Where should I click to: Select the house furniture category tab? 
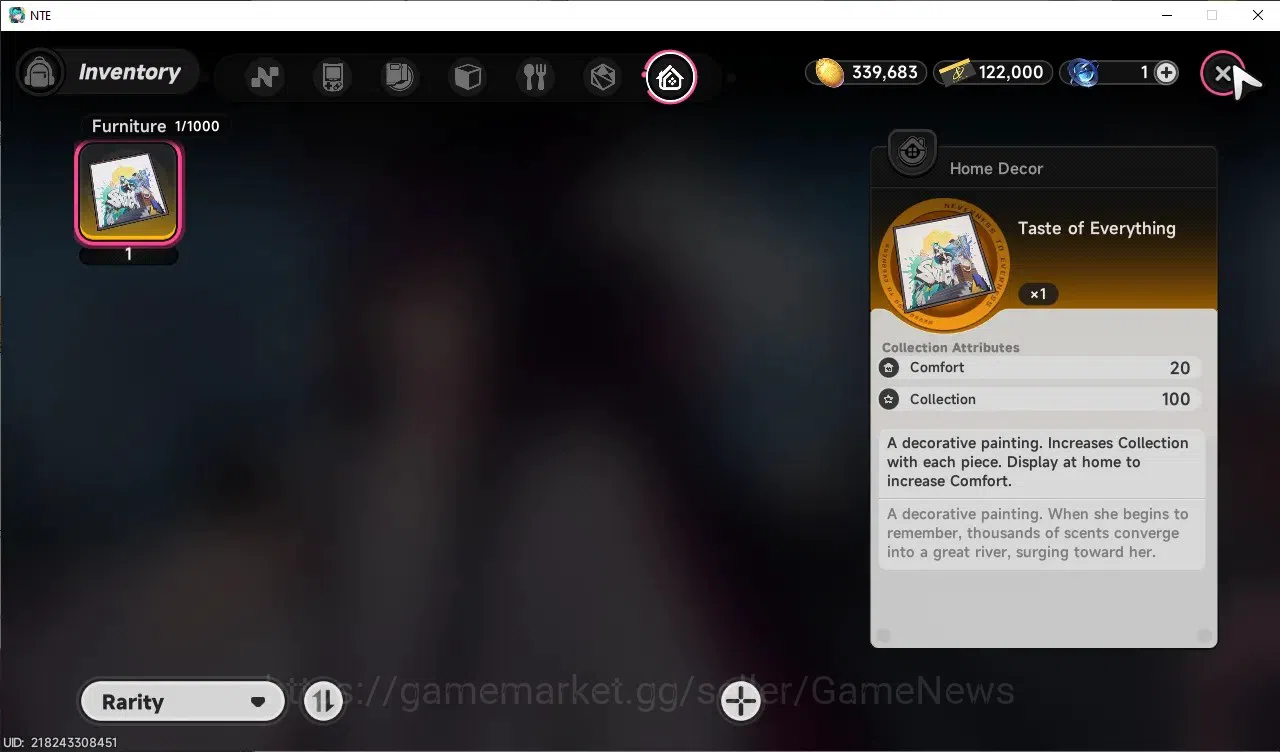[670, 77]
